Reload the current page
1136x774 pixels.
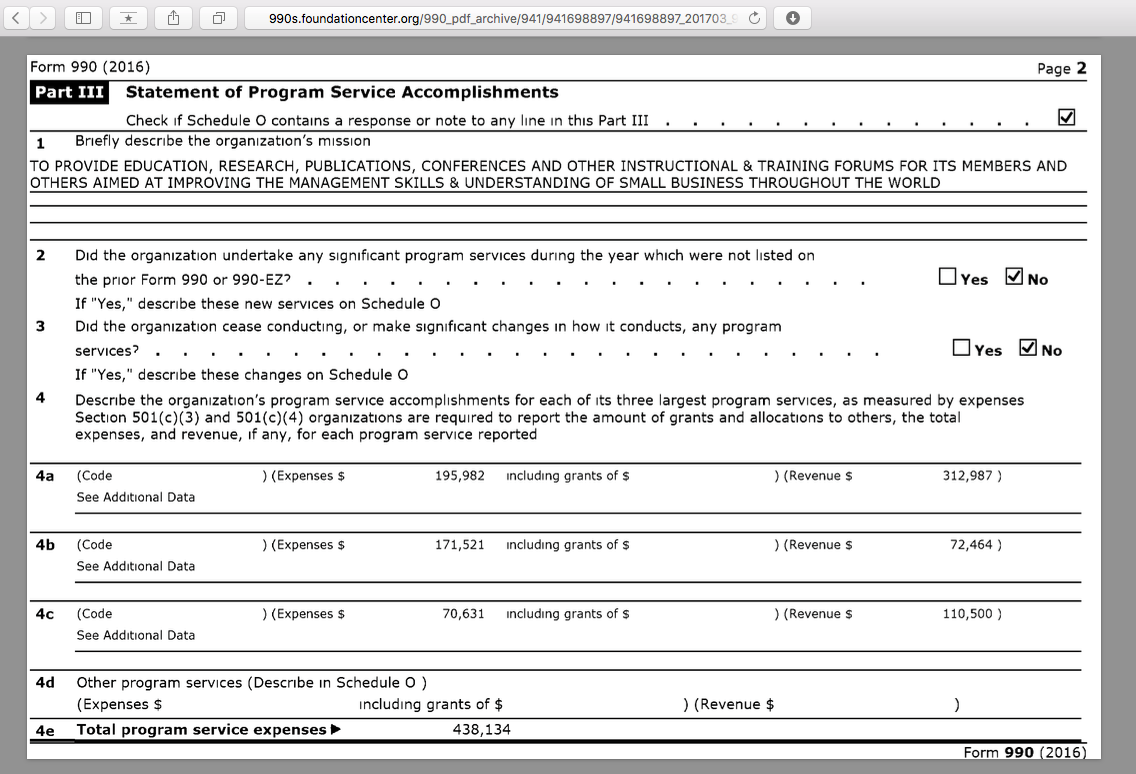753,18
